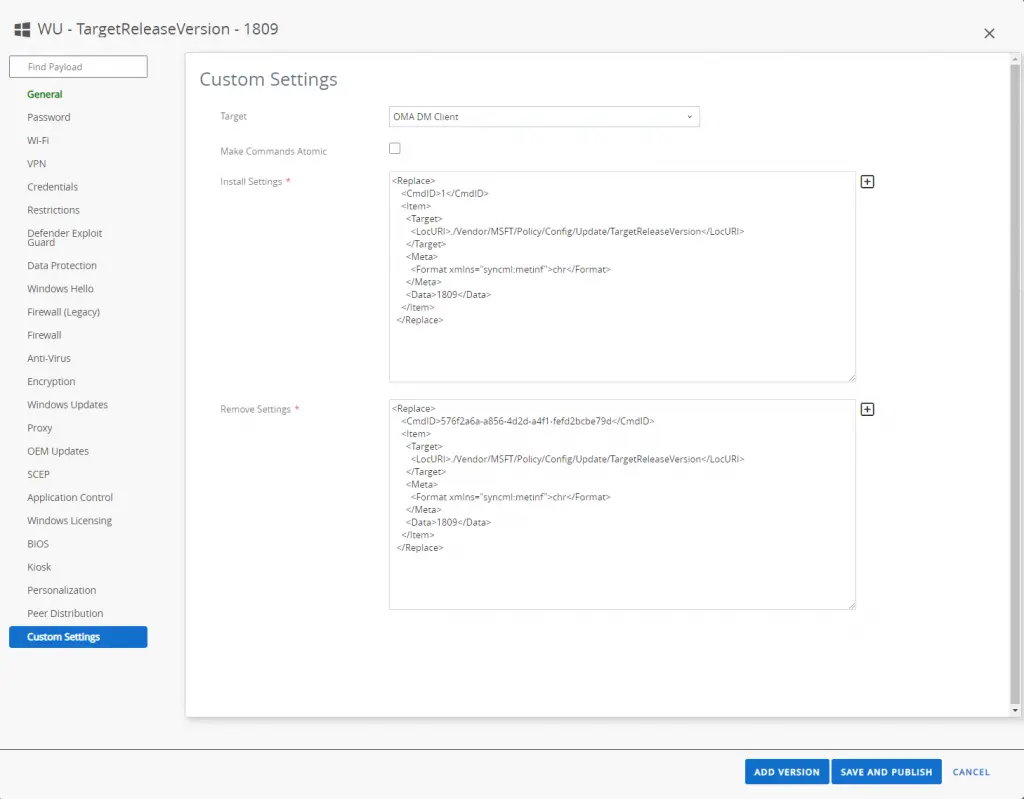Click the Windows logo in the title

click(22, 29)
